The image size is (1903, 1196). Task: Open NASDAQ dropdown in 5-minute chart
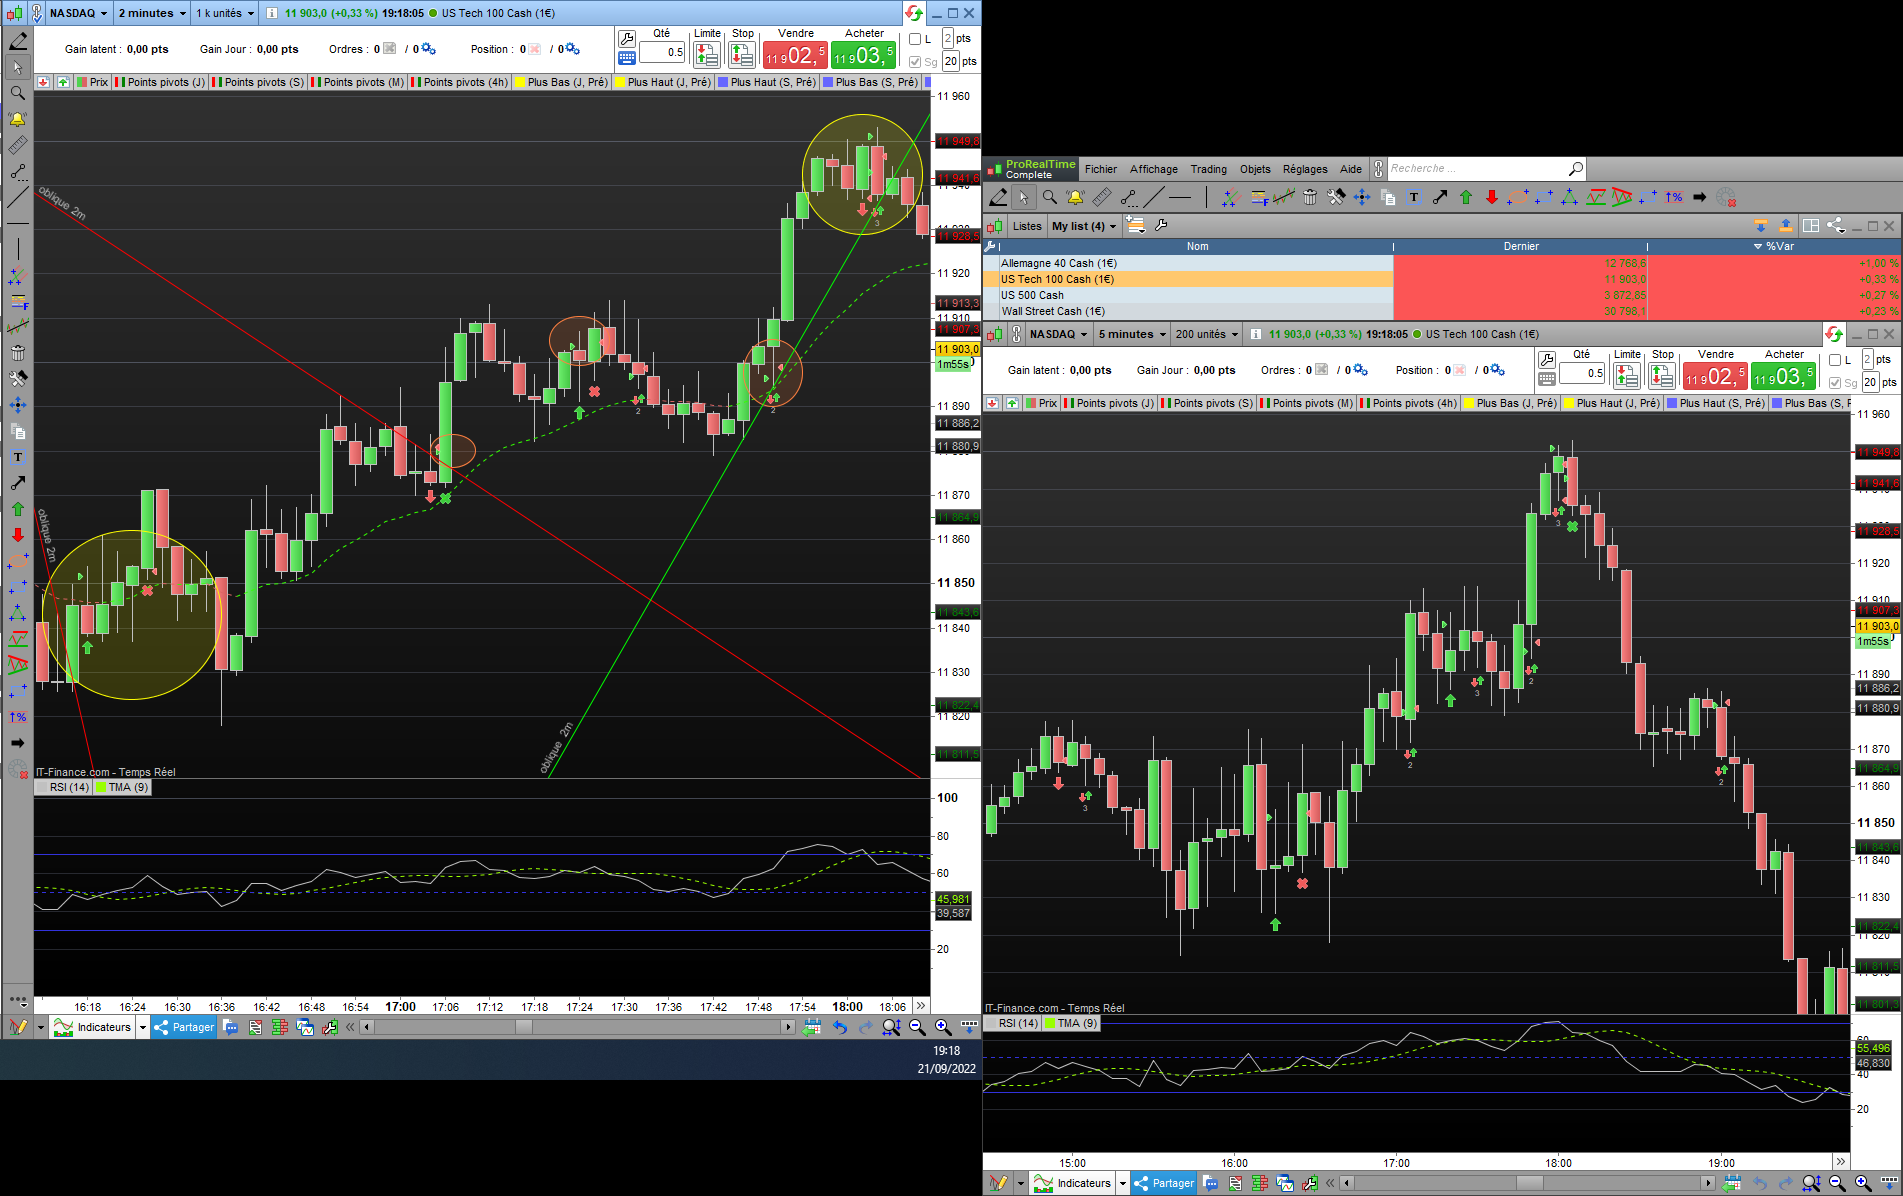[1058, 334]
